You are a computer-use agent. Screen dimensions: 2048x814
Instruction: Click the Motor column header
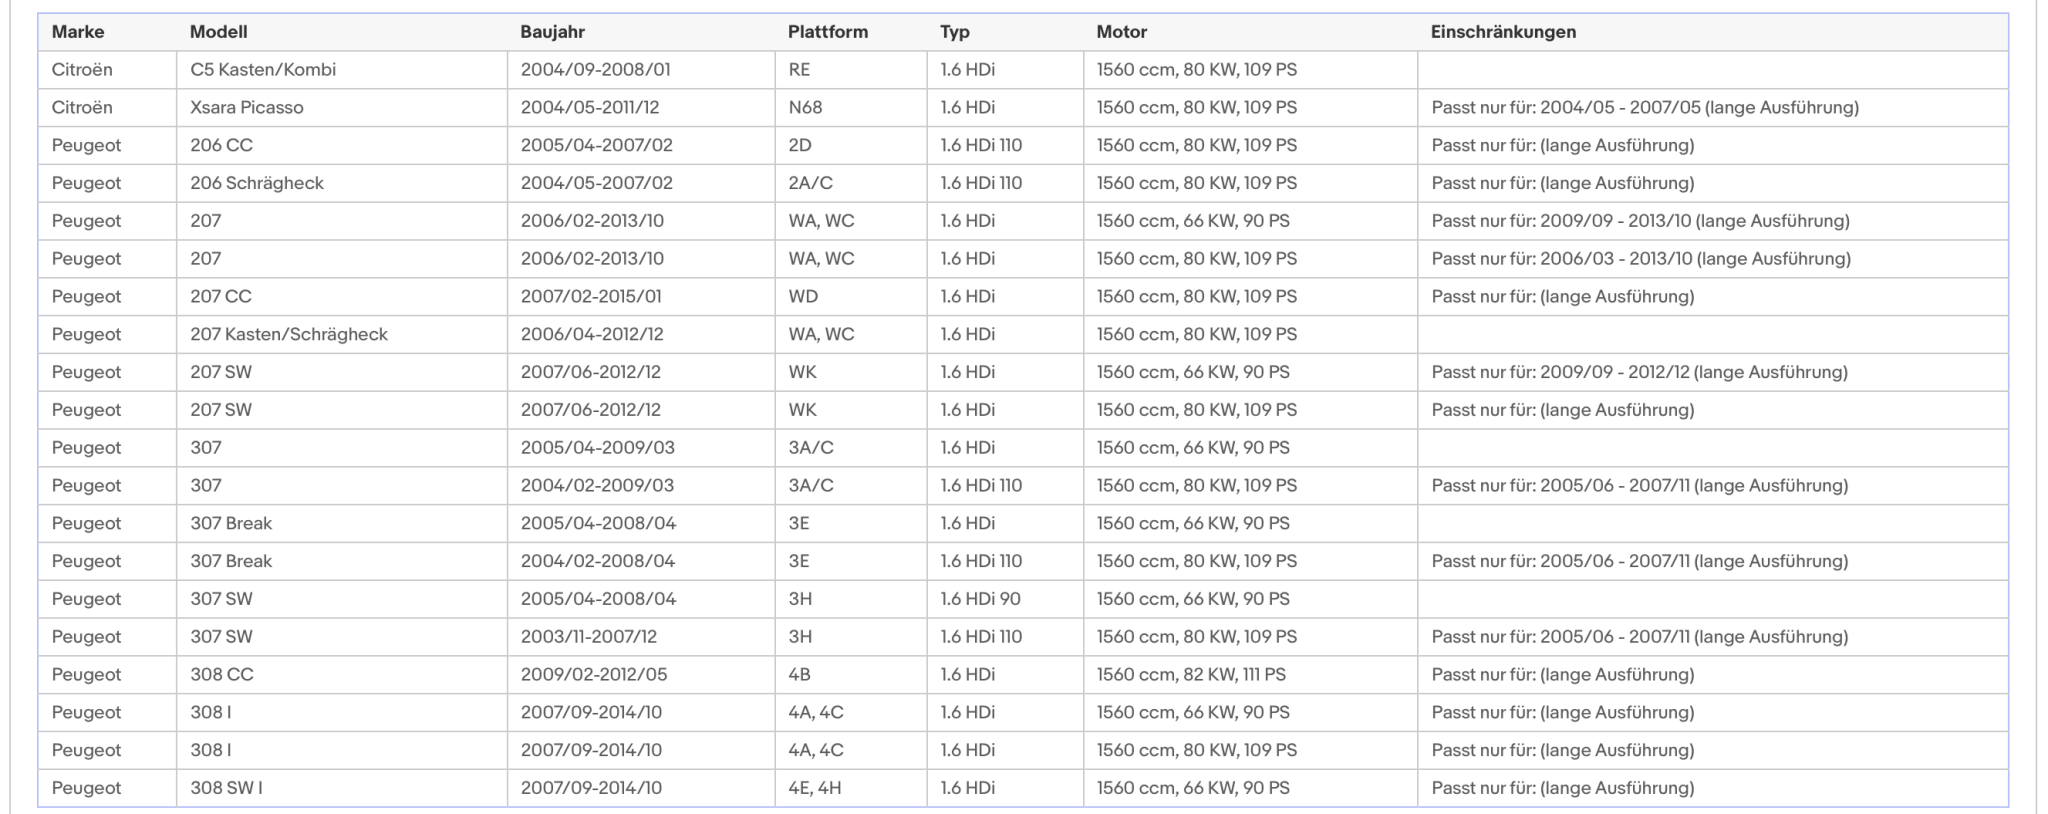click(x=1251, y=32)
